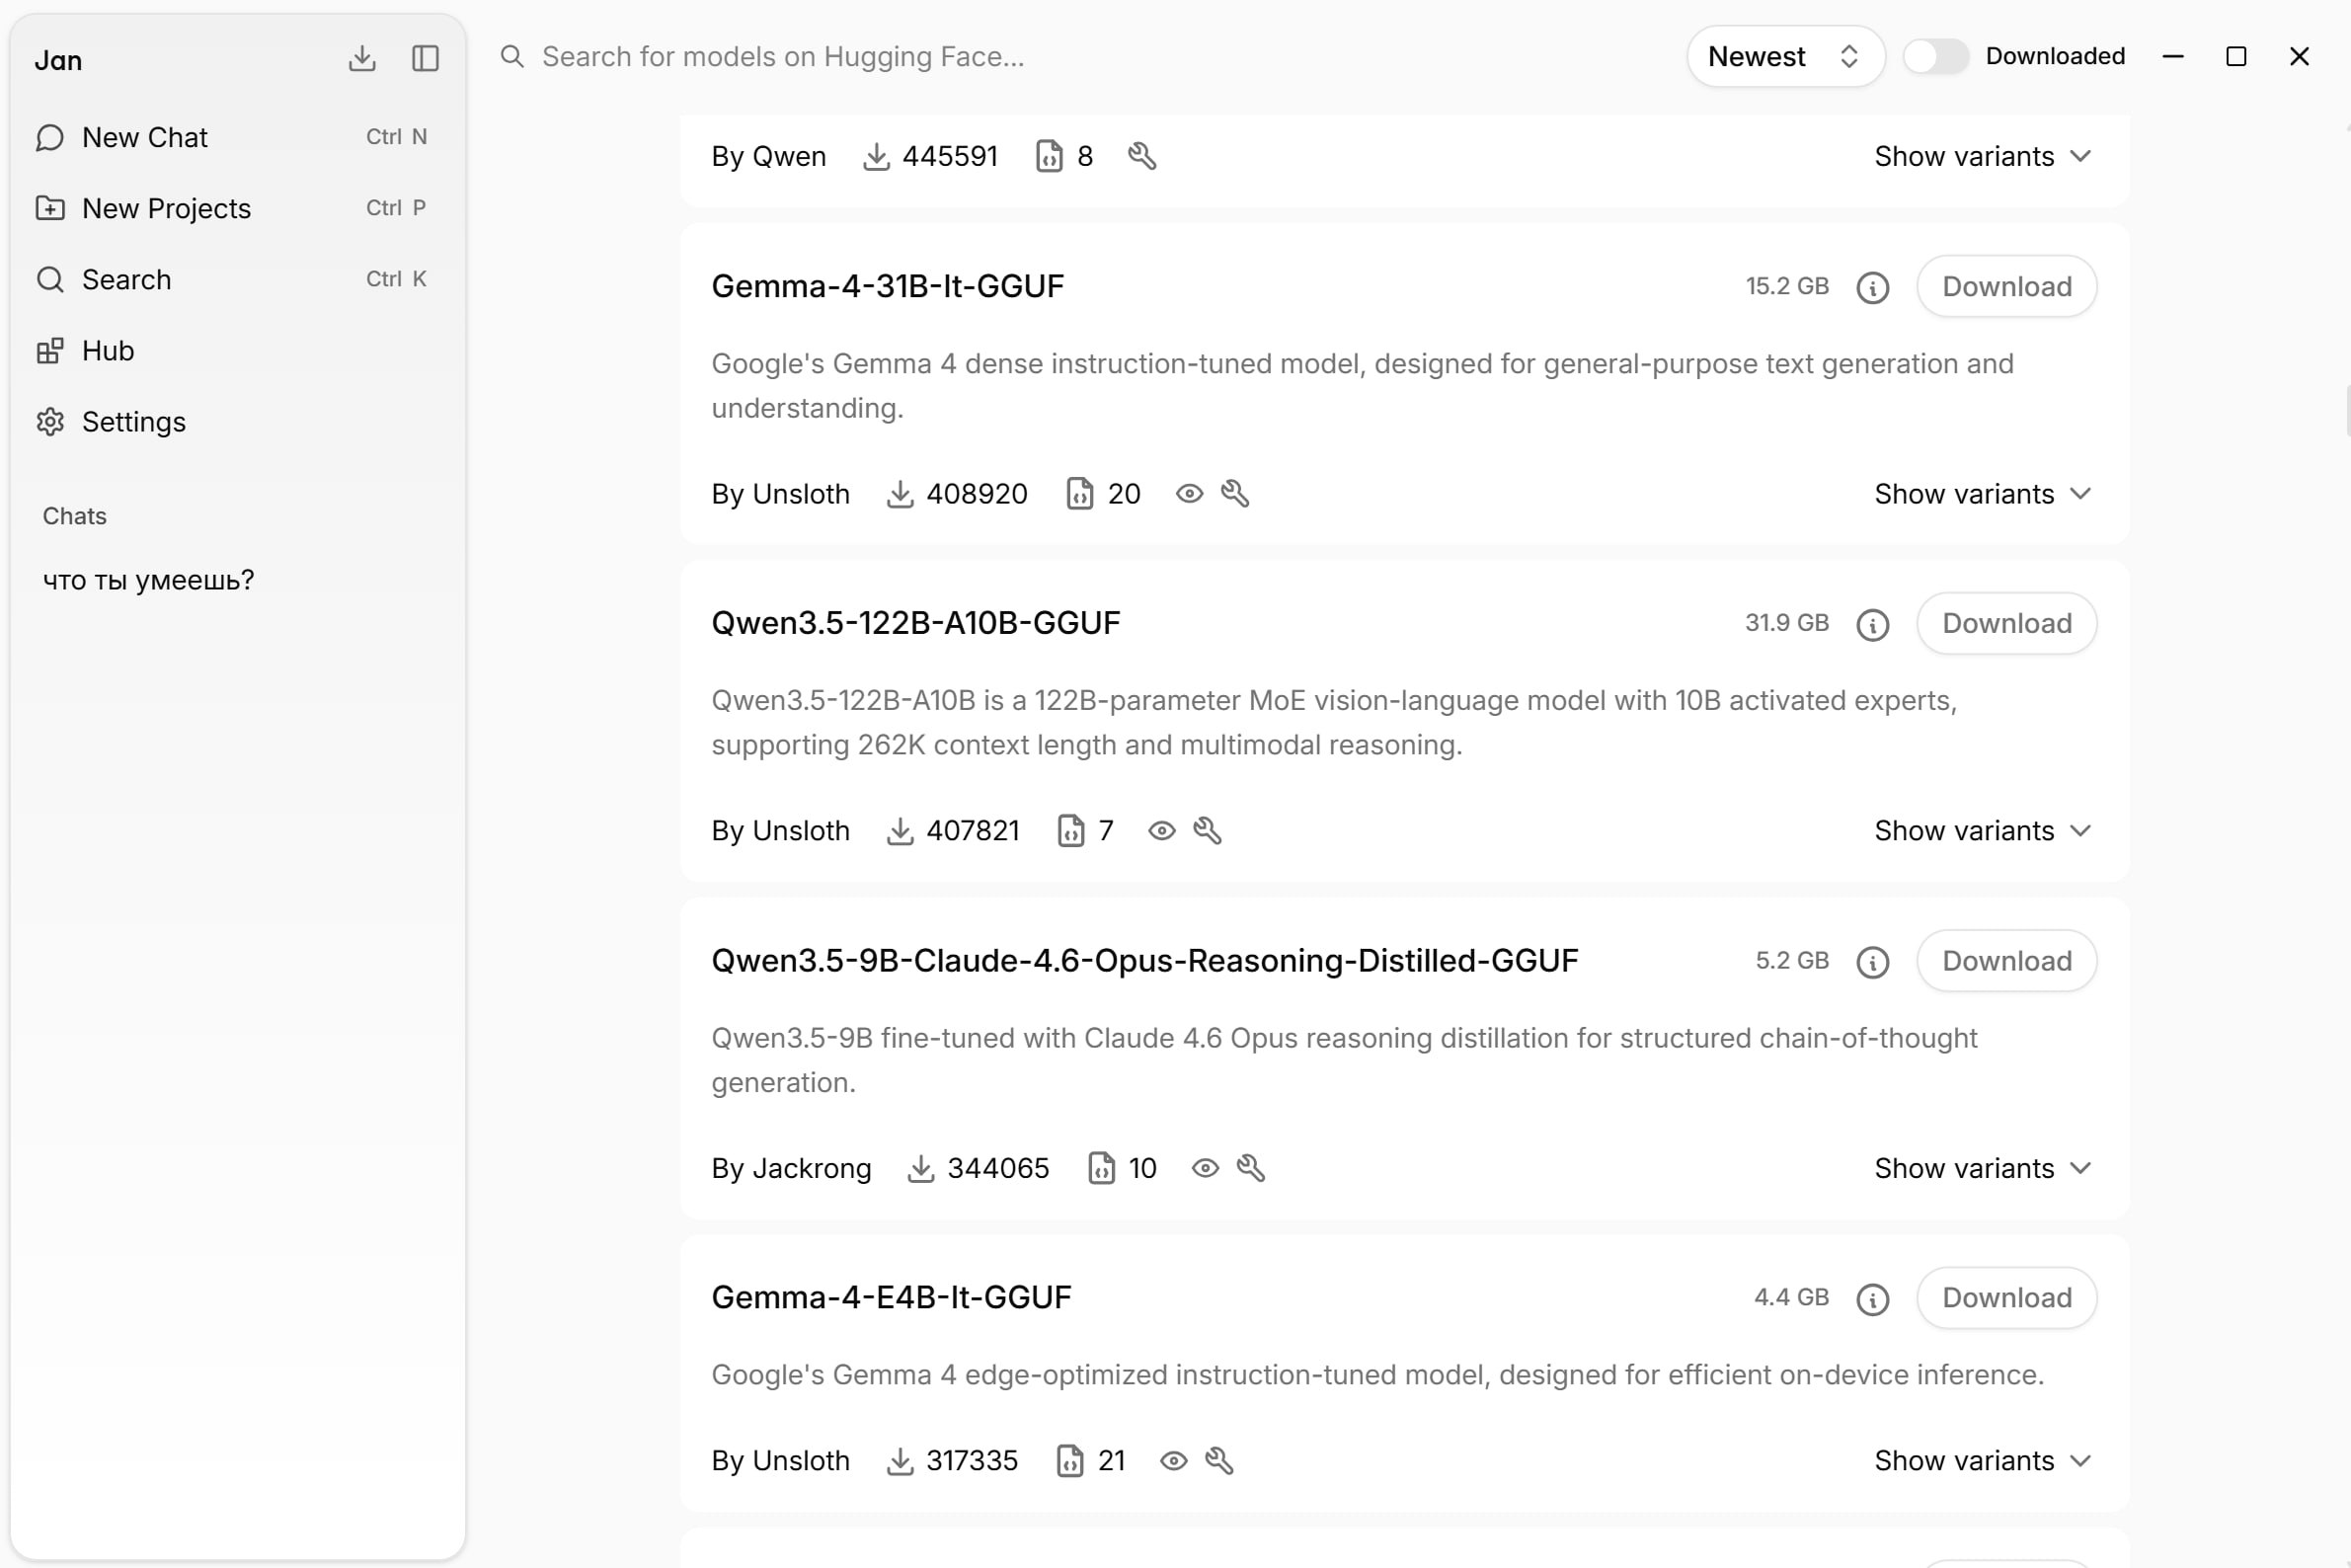
Task: Collapse sidebar with the panel icon
Action: pyautogui.click(x=425, y=59)
